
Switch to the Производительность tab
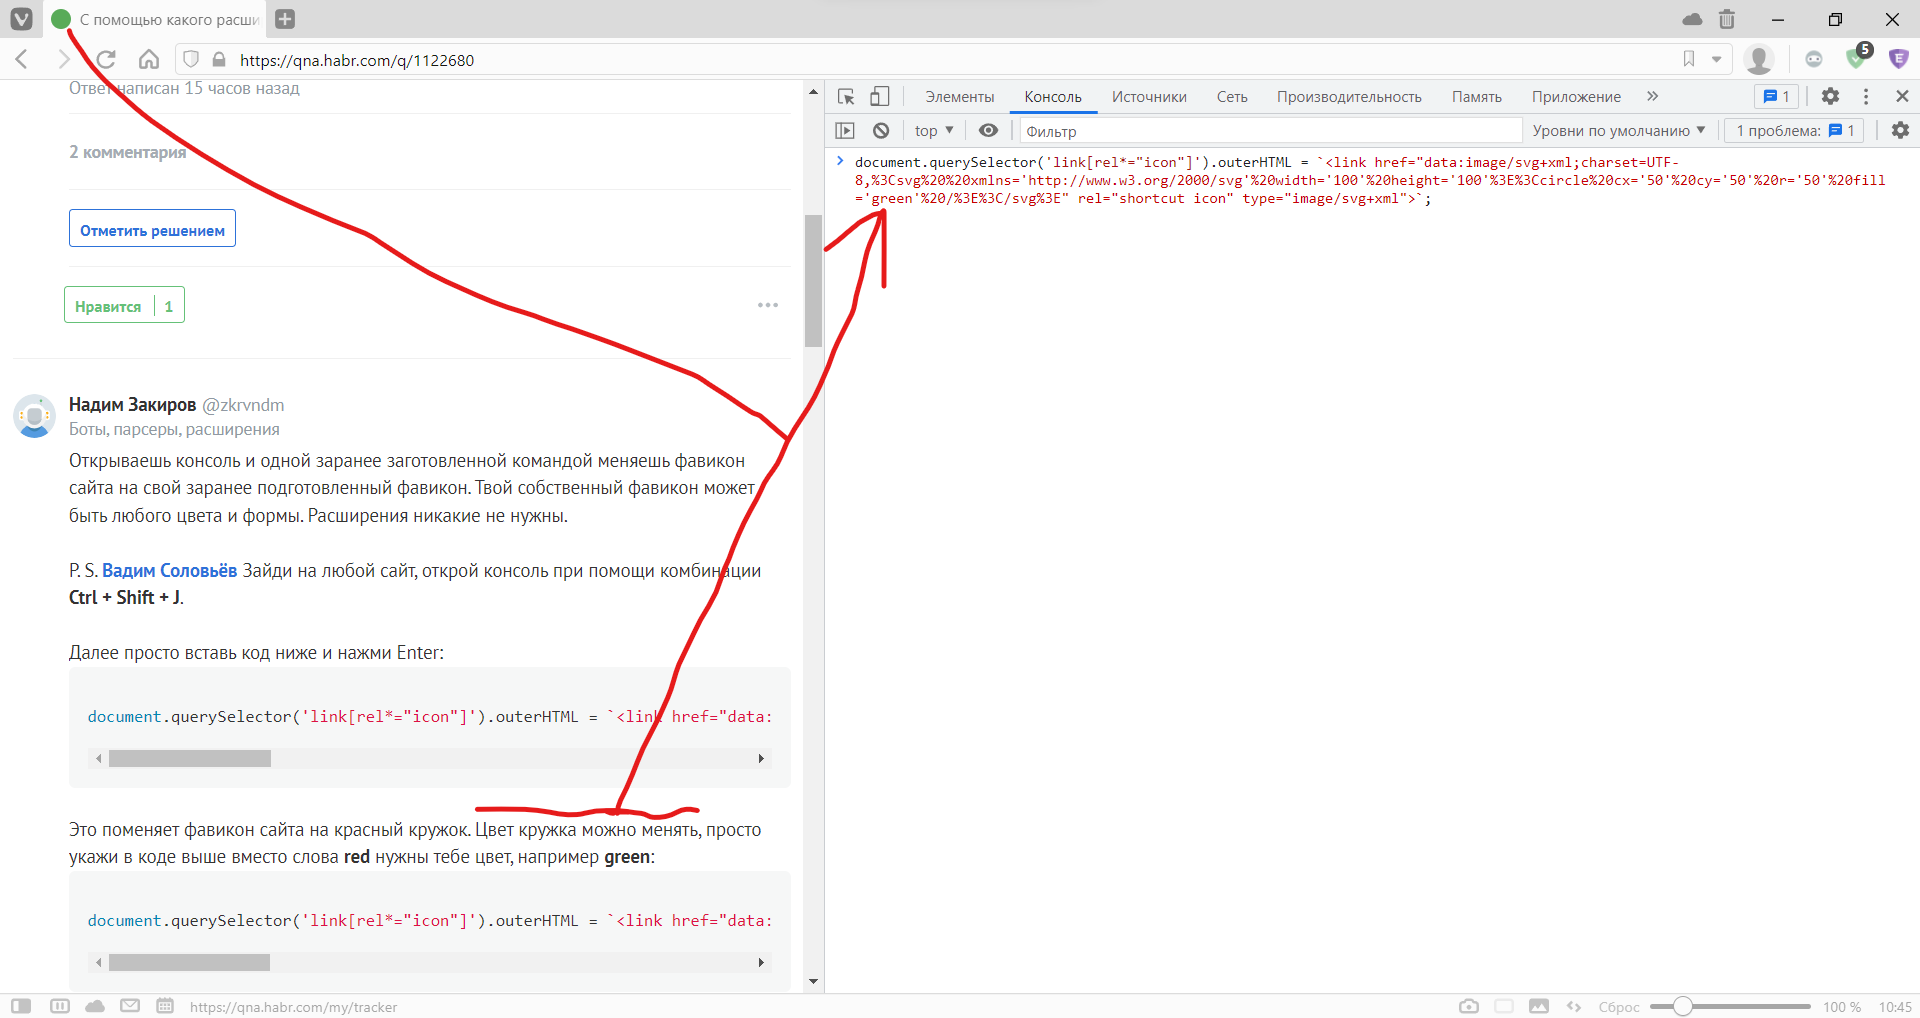coord(1349,97)
